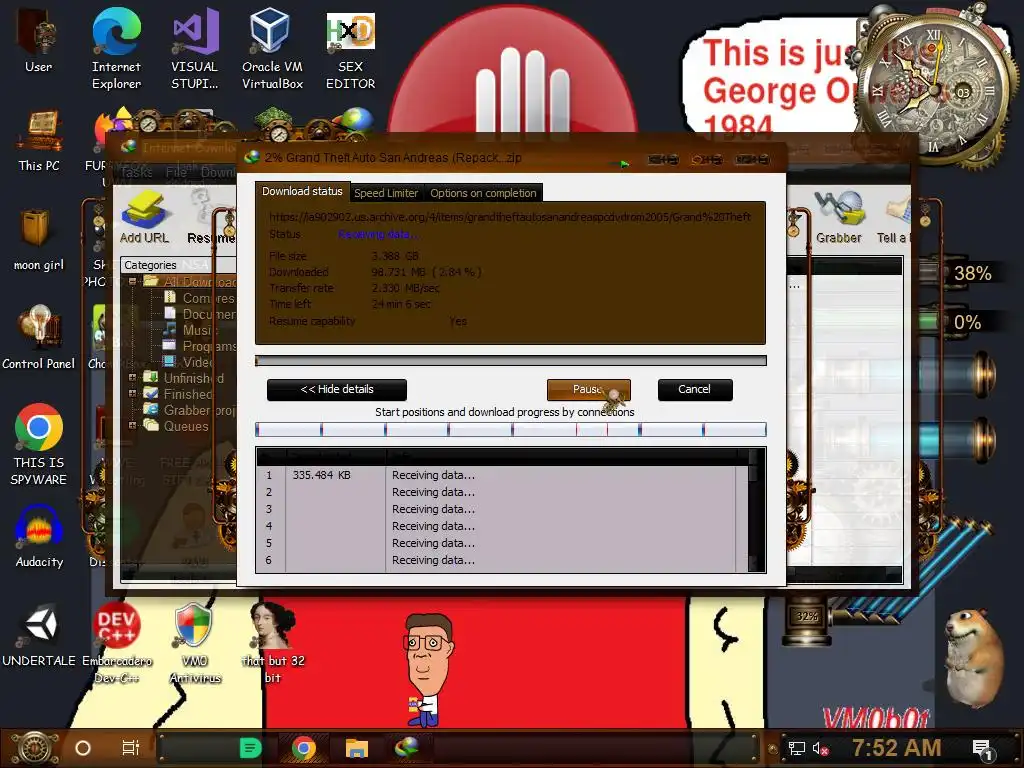
Task: Click the connections progress segment bar
Action: point(511,429)
